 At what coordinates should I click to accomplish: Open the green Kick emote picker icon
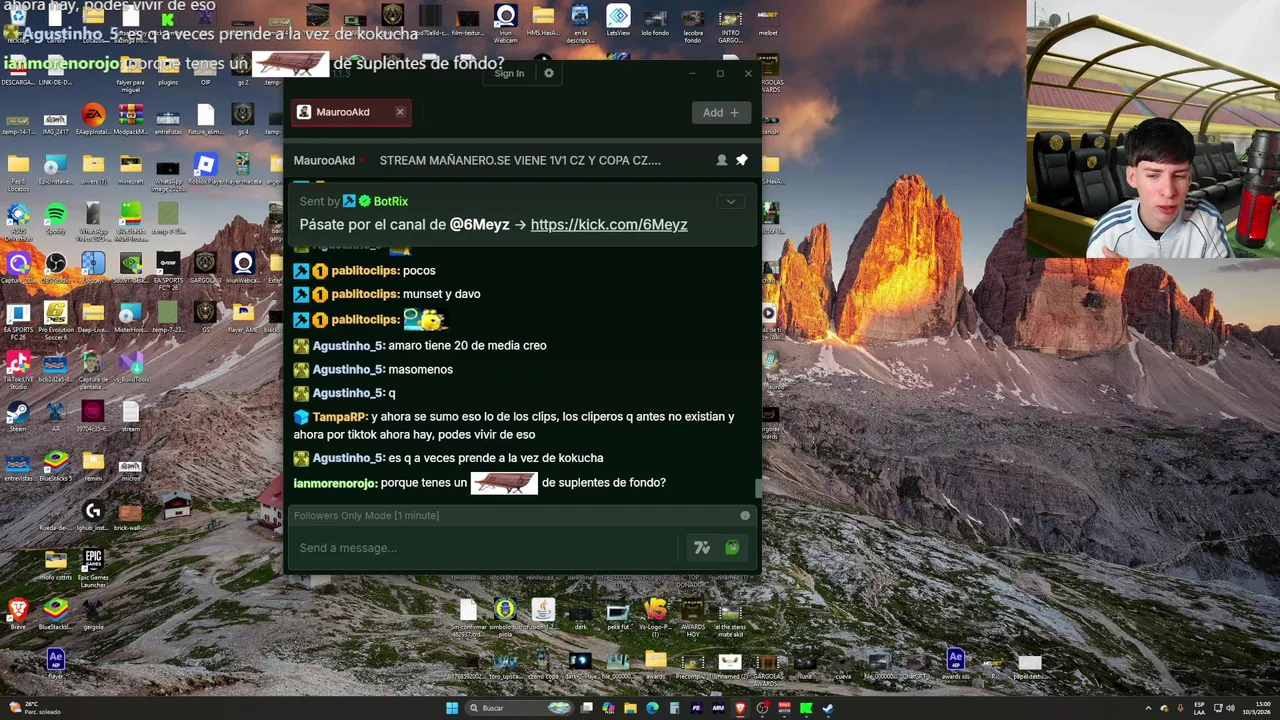732,548
